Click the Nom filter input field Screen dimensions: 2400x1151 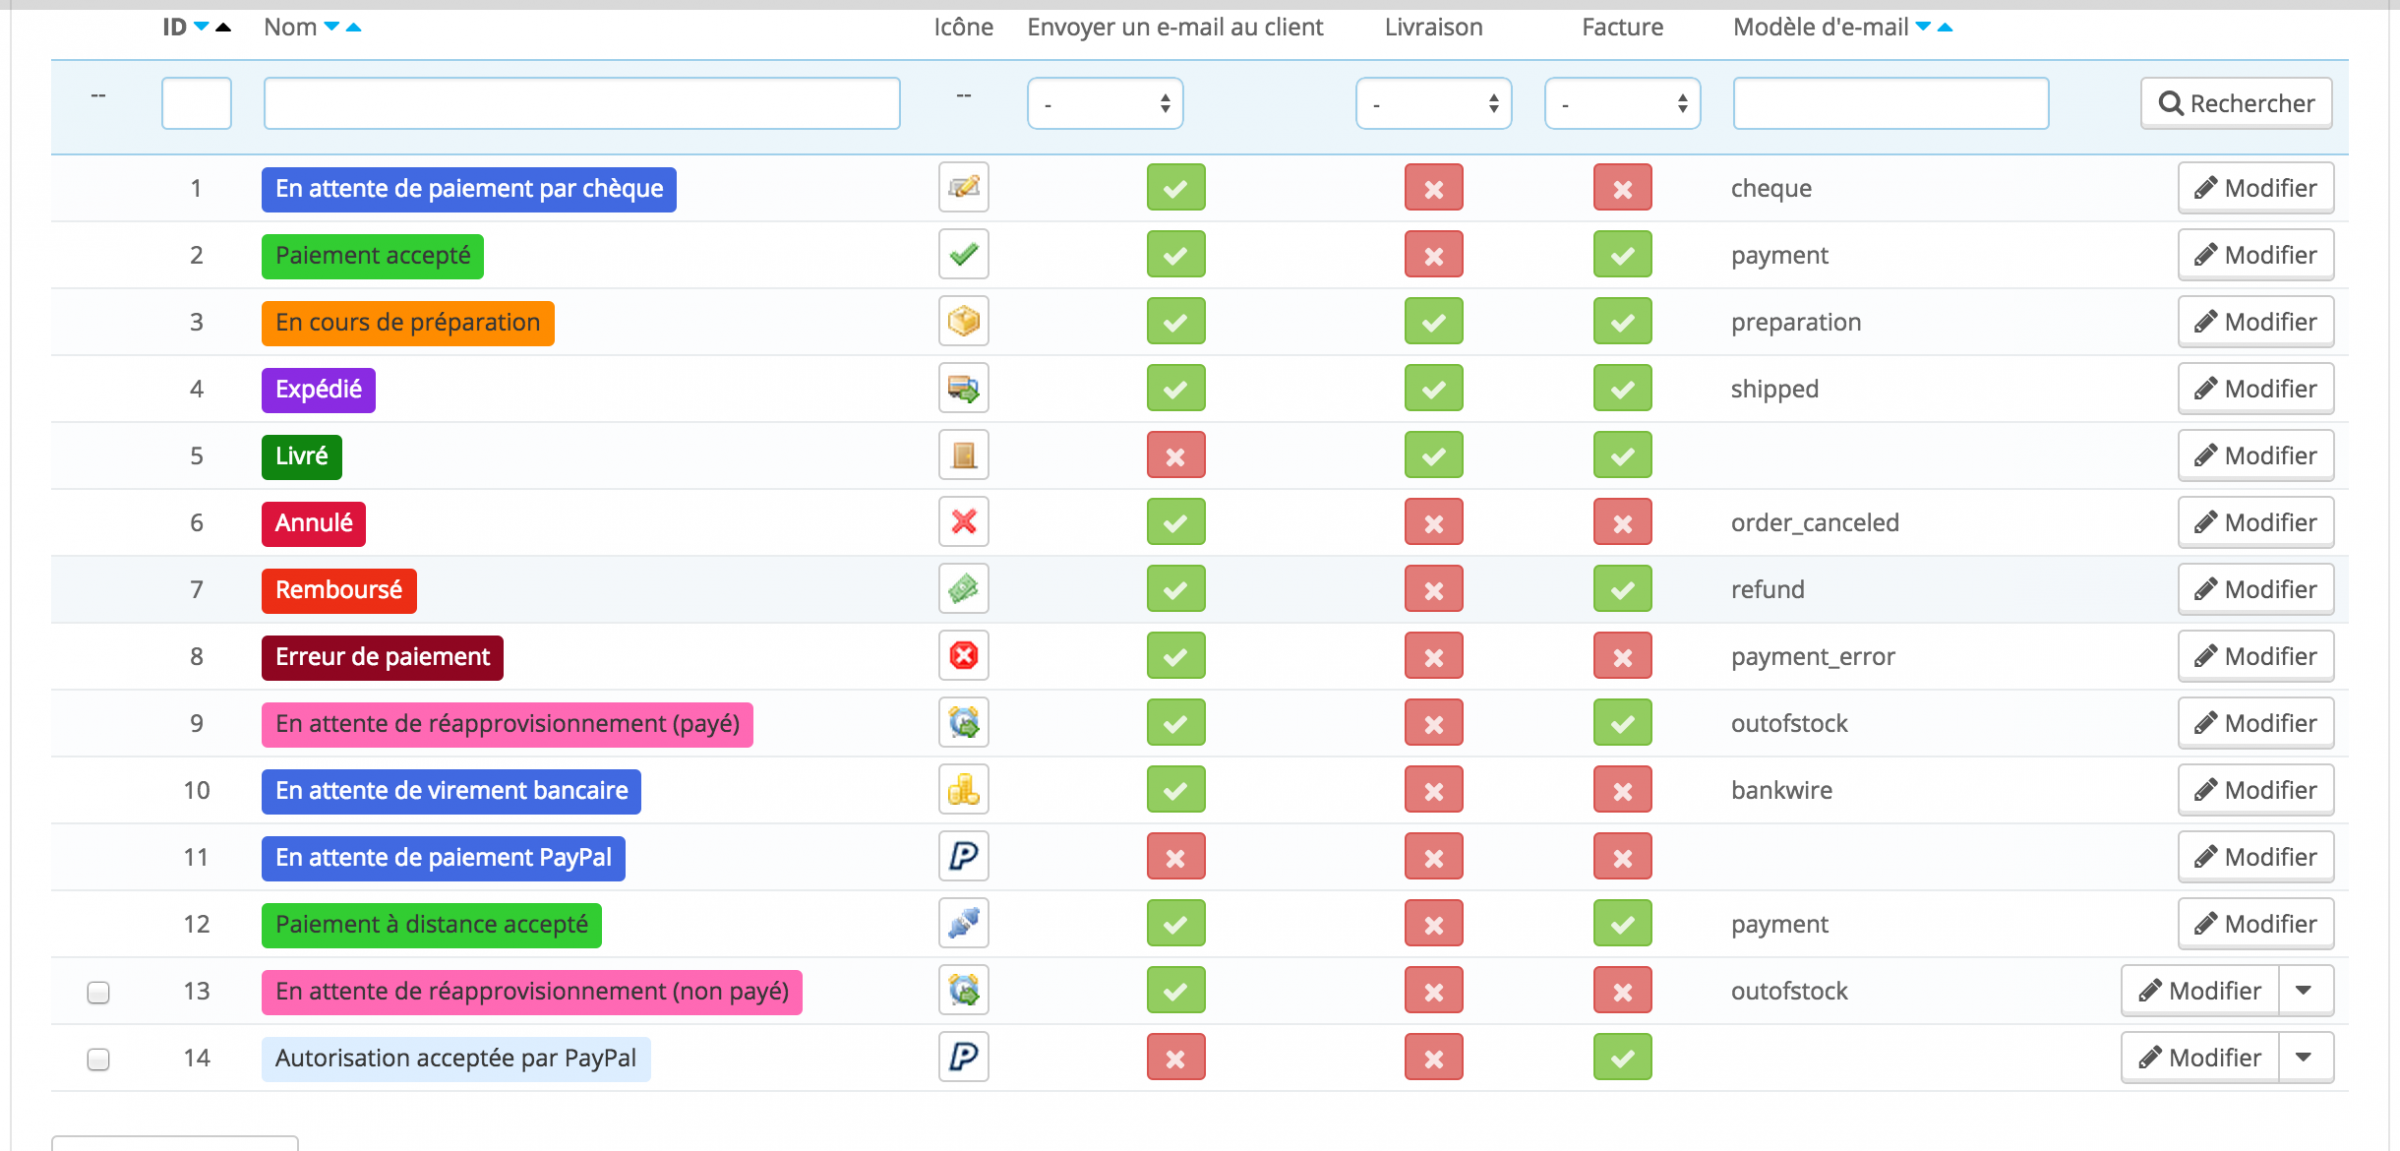pyautogui.click(x=582, y=103)
